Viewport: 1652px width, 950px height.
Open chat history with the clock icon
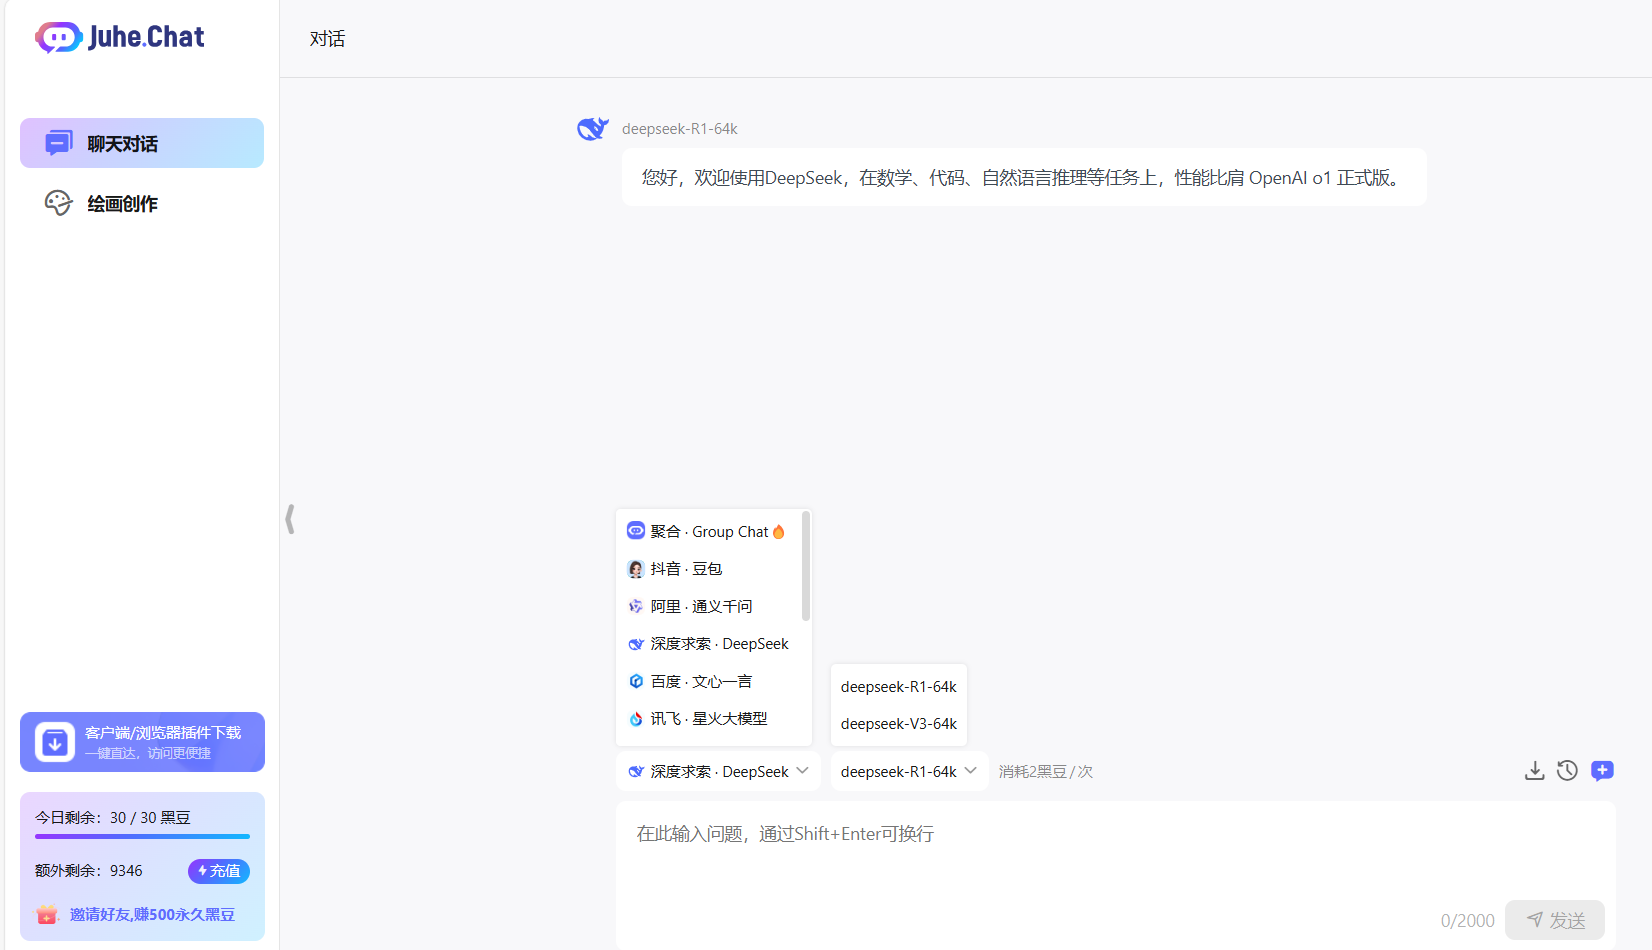[x=1568, y=771]
